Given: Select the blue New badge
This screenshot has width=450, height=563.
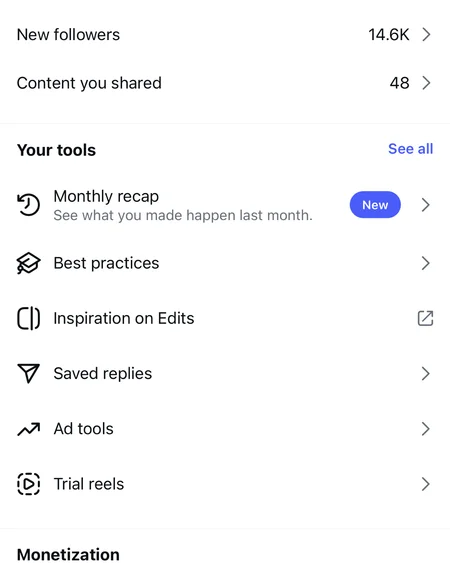Looking at the screenshot, I should 375,205.
